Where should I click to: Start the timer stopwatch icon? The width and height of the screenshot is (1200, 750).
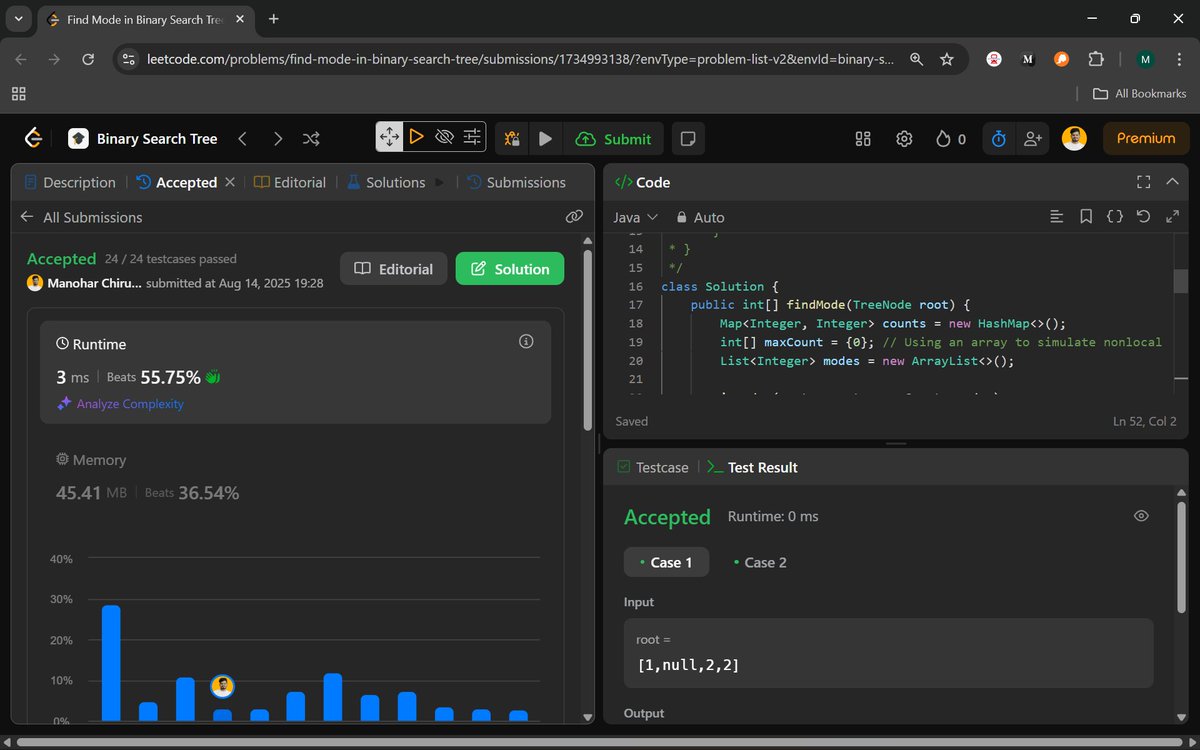click(x=998, y=139)
